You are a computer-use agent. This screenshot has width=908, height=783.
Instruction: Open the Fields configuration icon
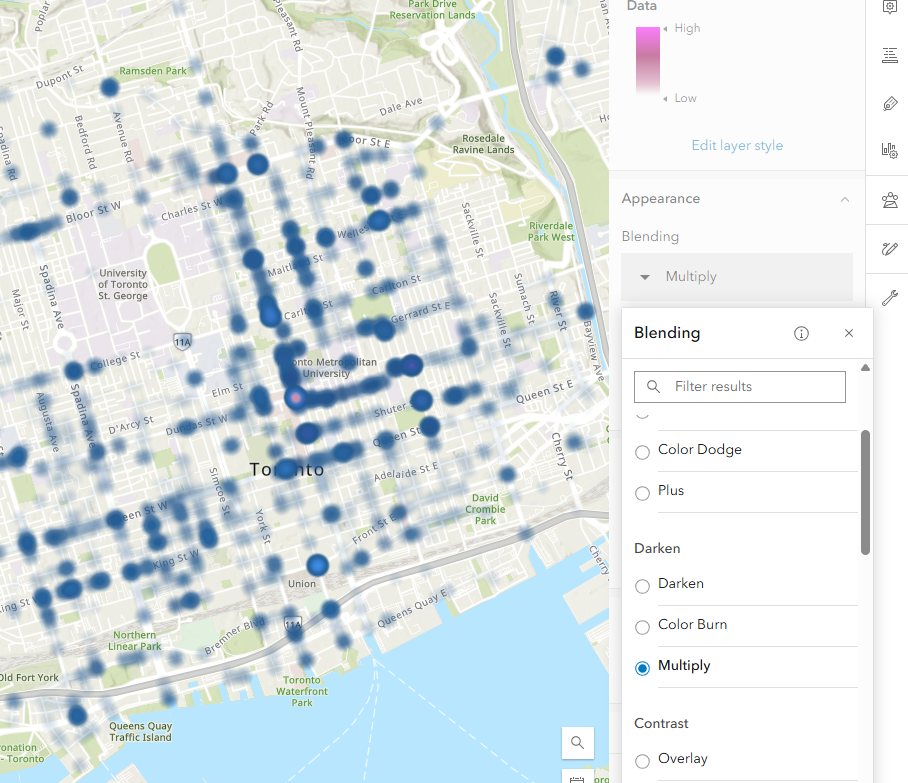click(x=889, y=56)
